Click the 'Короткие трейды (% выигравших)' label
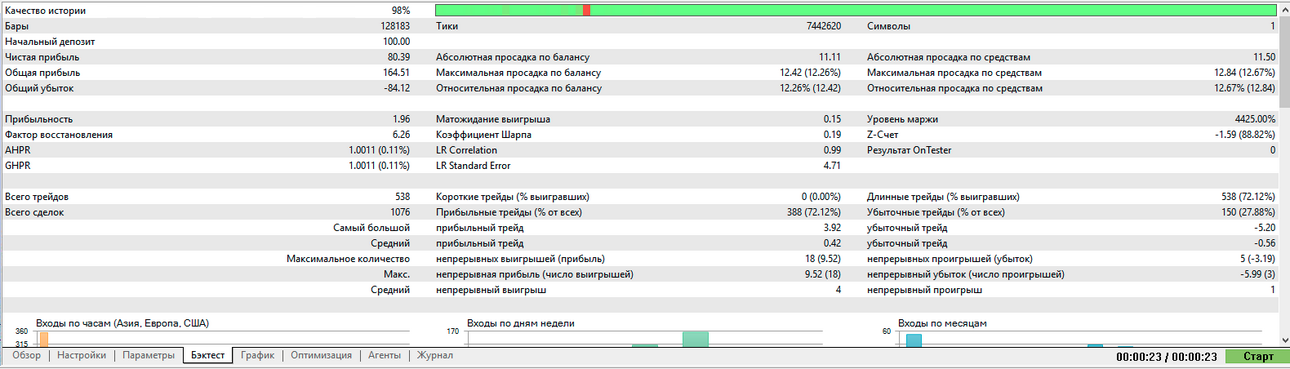 point(512,196)
